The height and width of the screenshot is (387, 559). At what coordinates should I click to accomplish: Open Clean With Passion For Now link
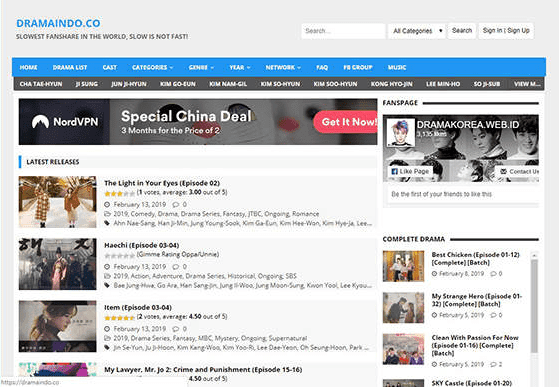tap(475, 345)
